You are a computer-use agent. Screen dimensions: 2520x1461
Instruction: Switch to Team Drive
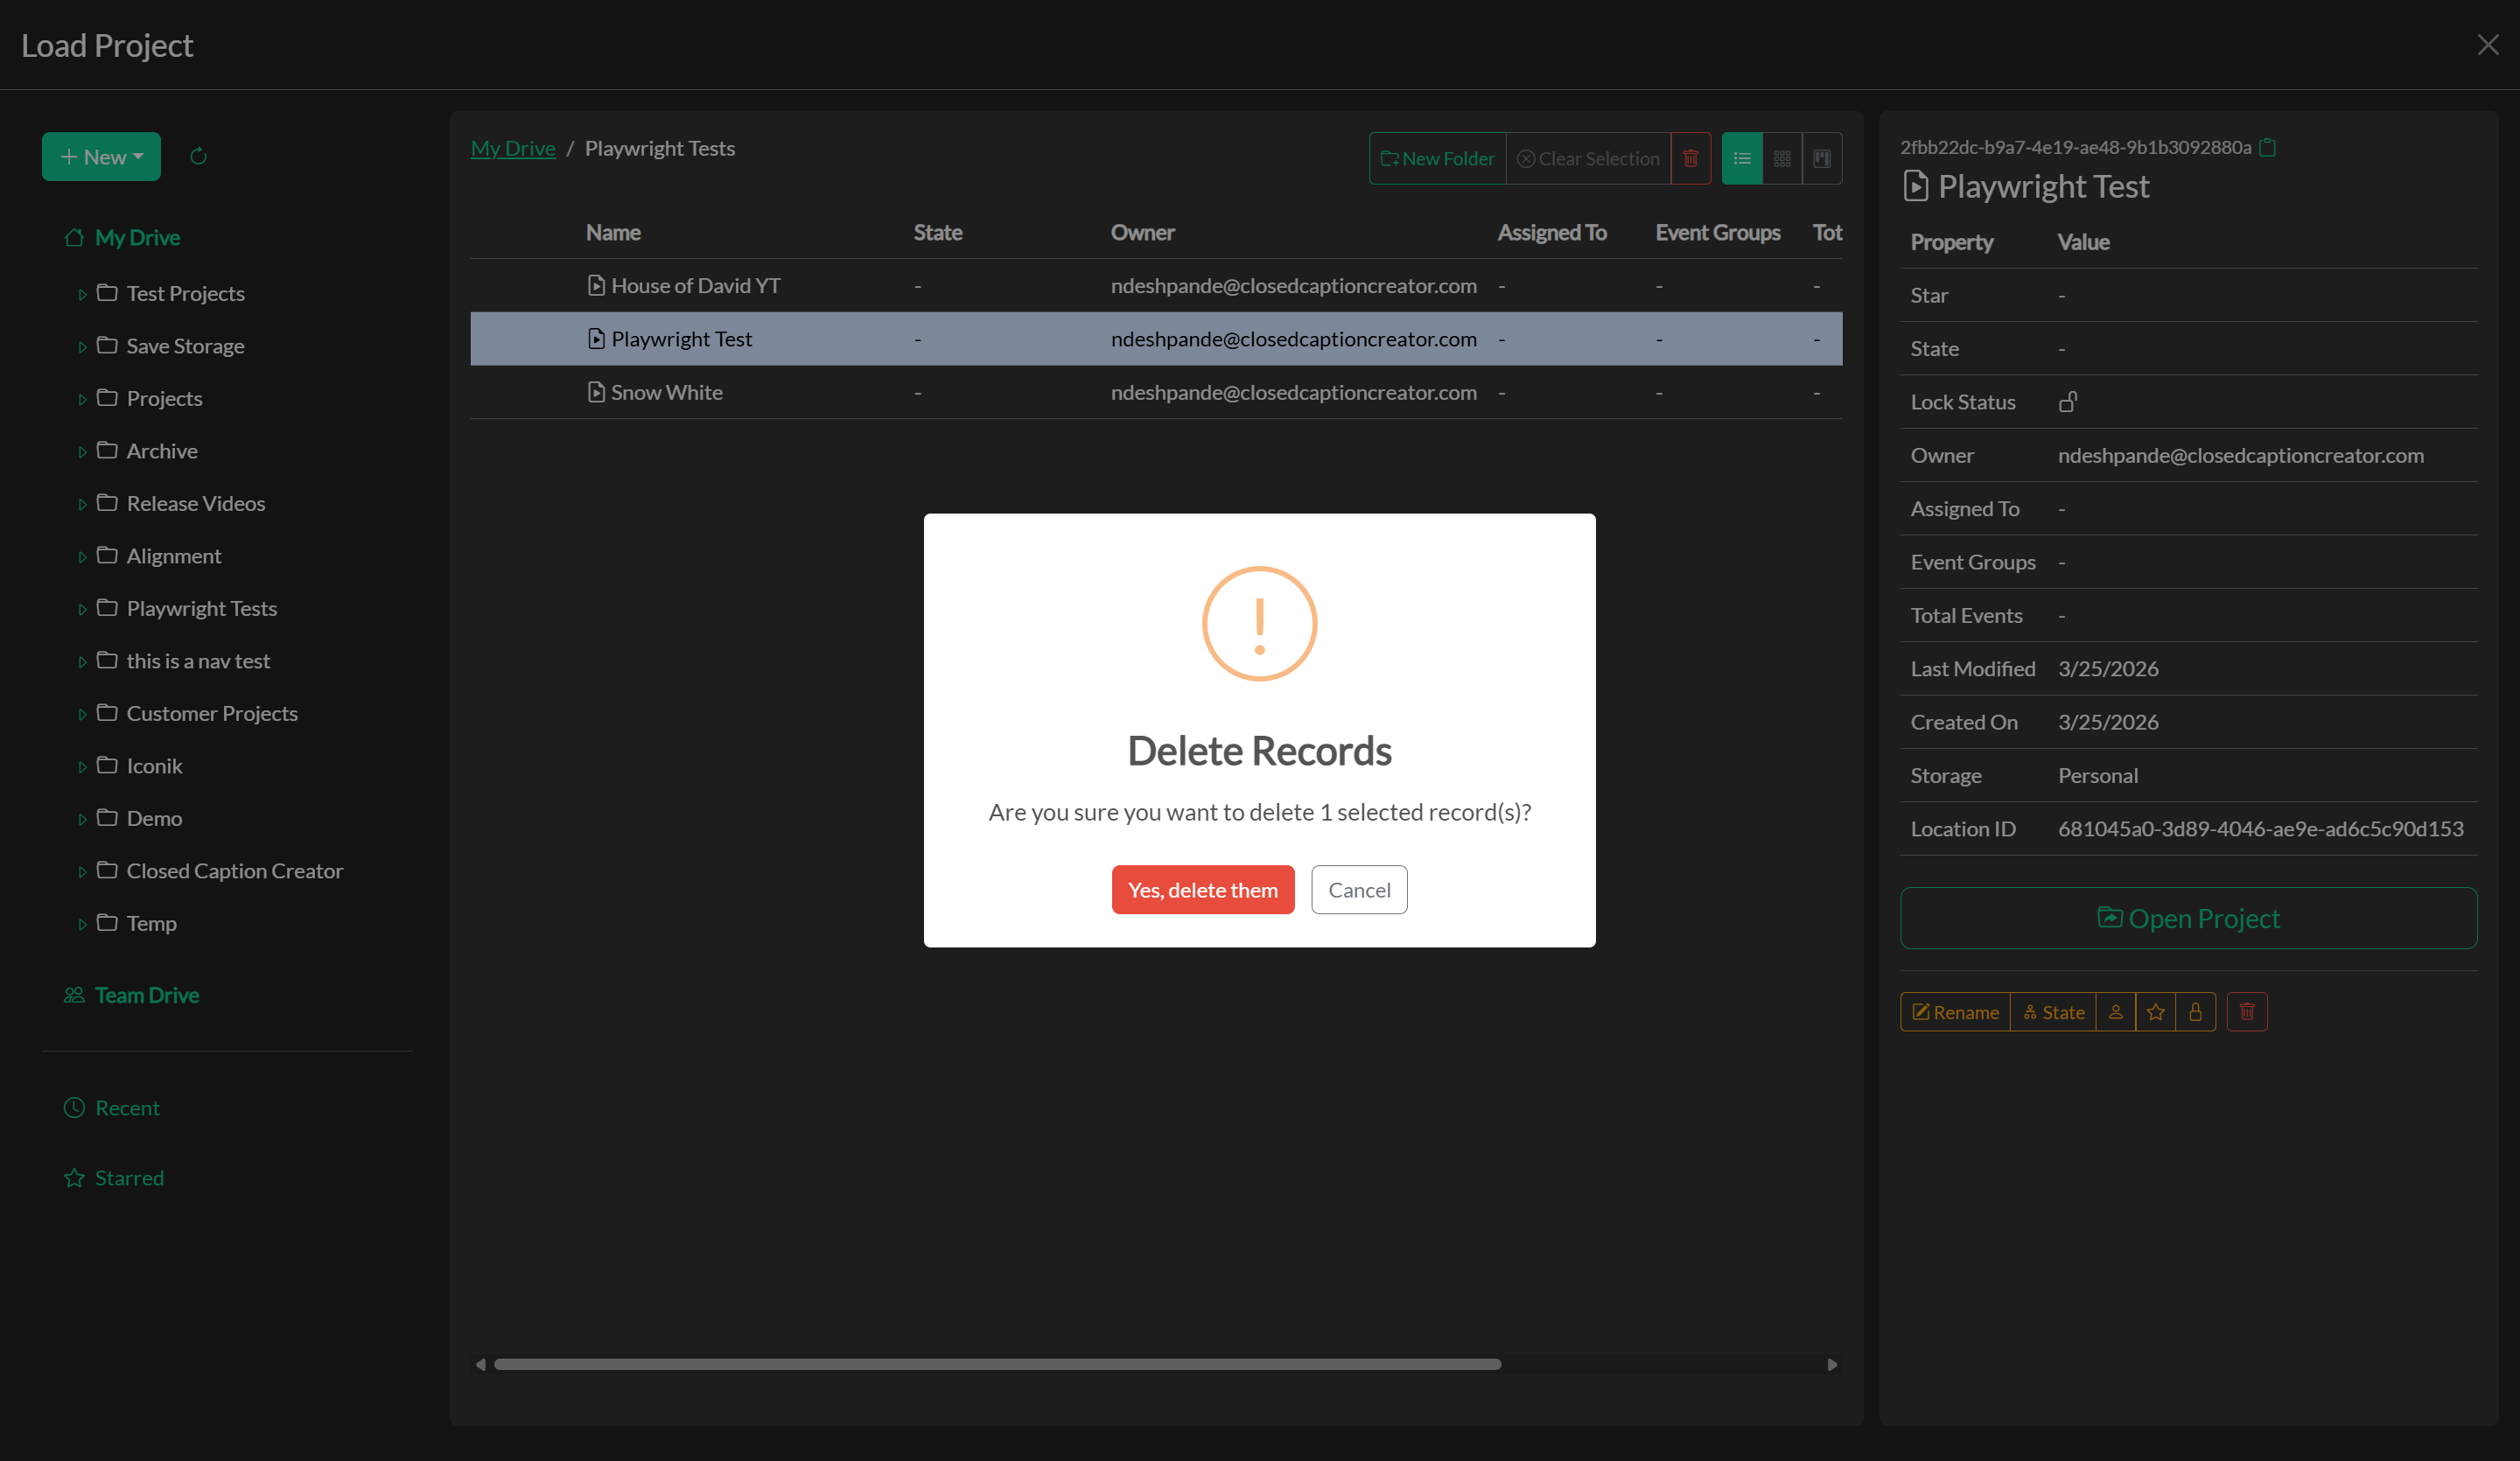(145, 994)
